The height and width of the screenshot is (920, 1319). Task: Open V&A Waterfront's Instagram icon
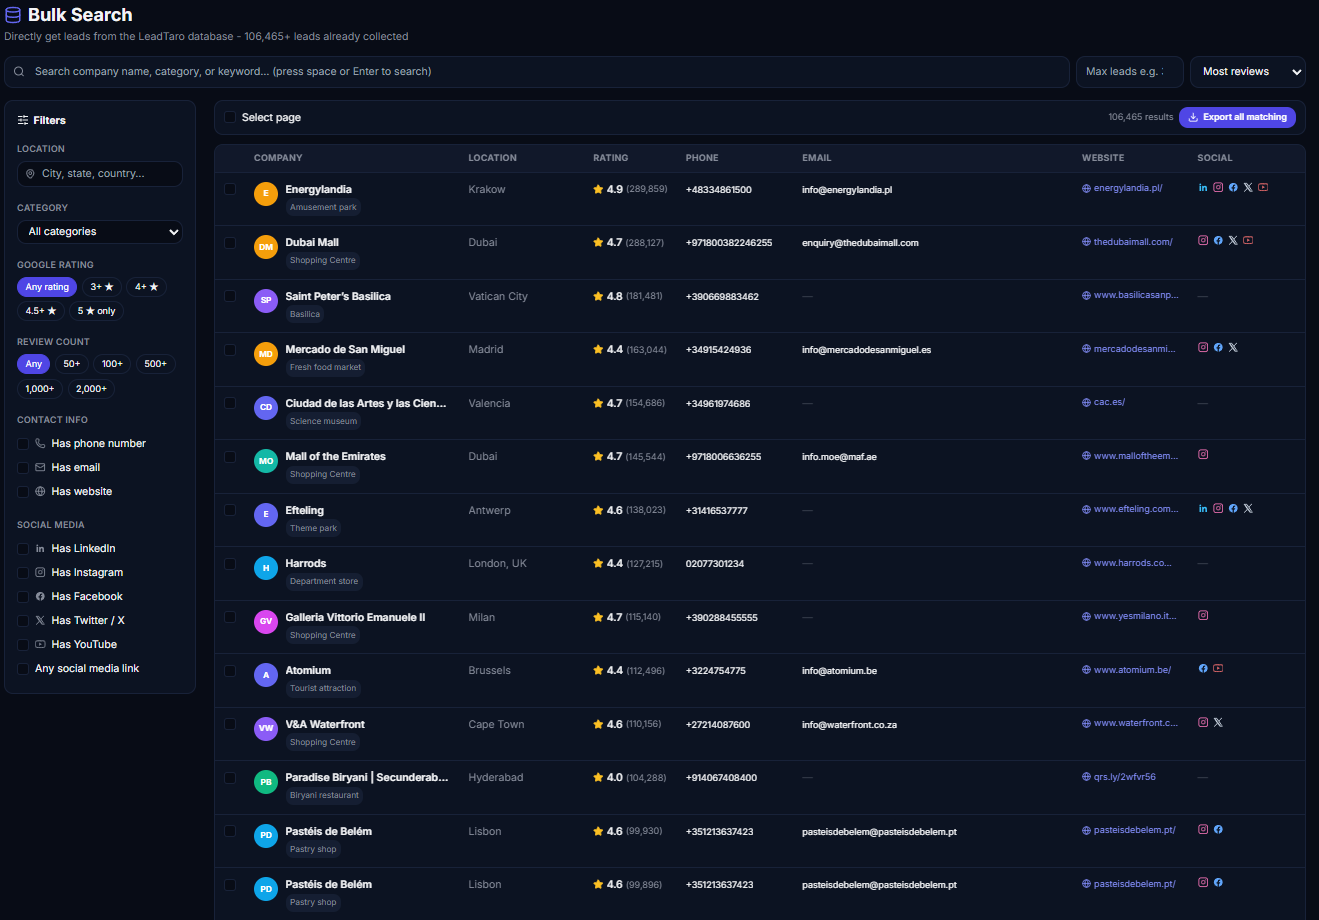(x=1203, y=723)
